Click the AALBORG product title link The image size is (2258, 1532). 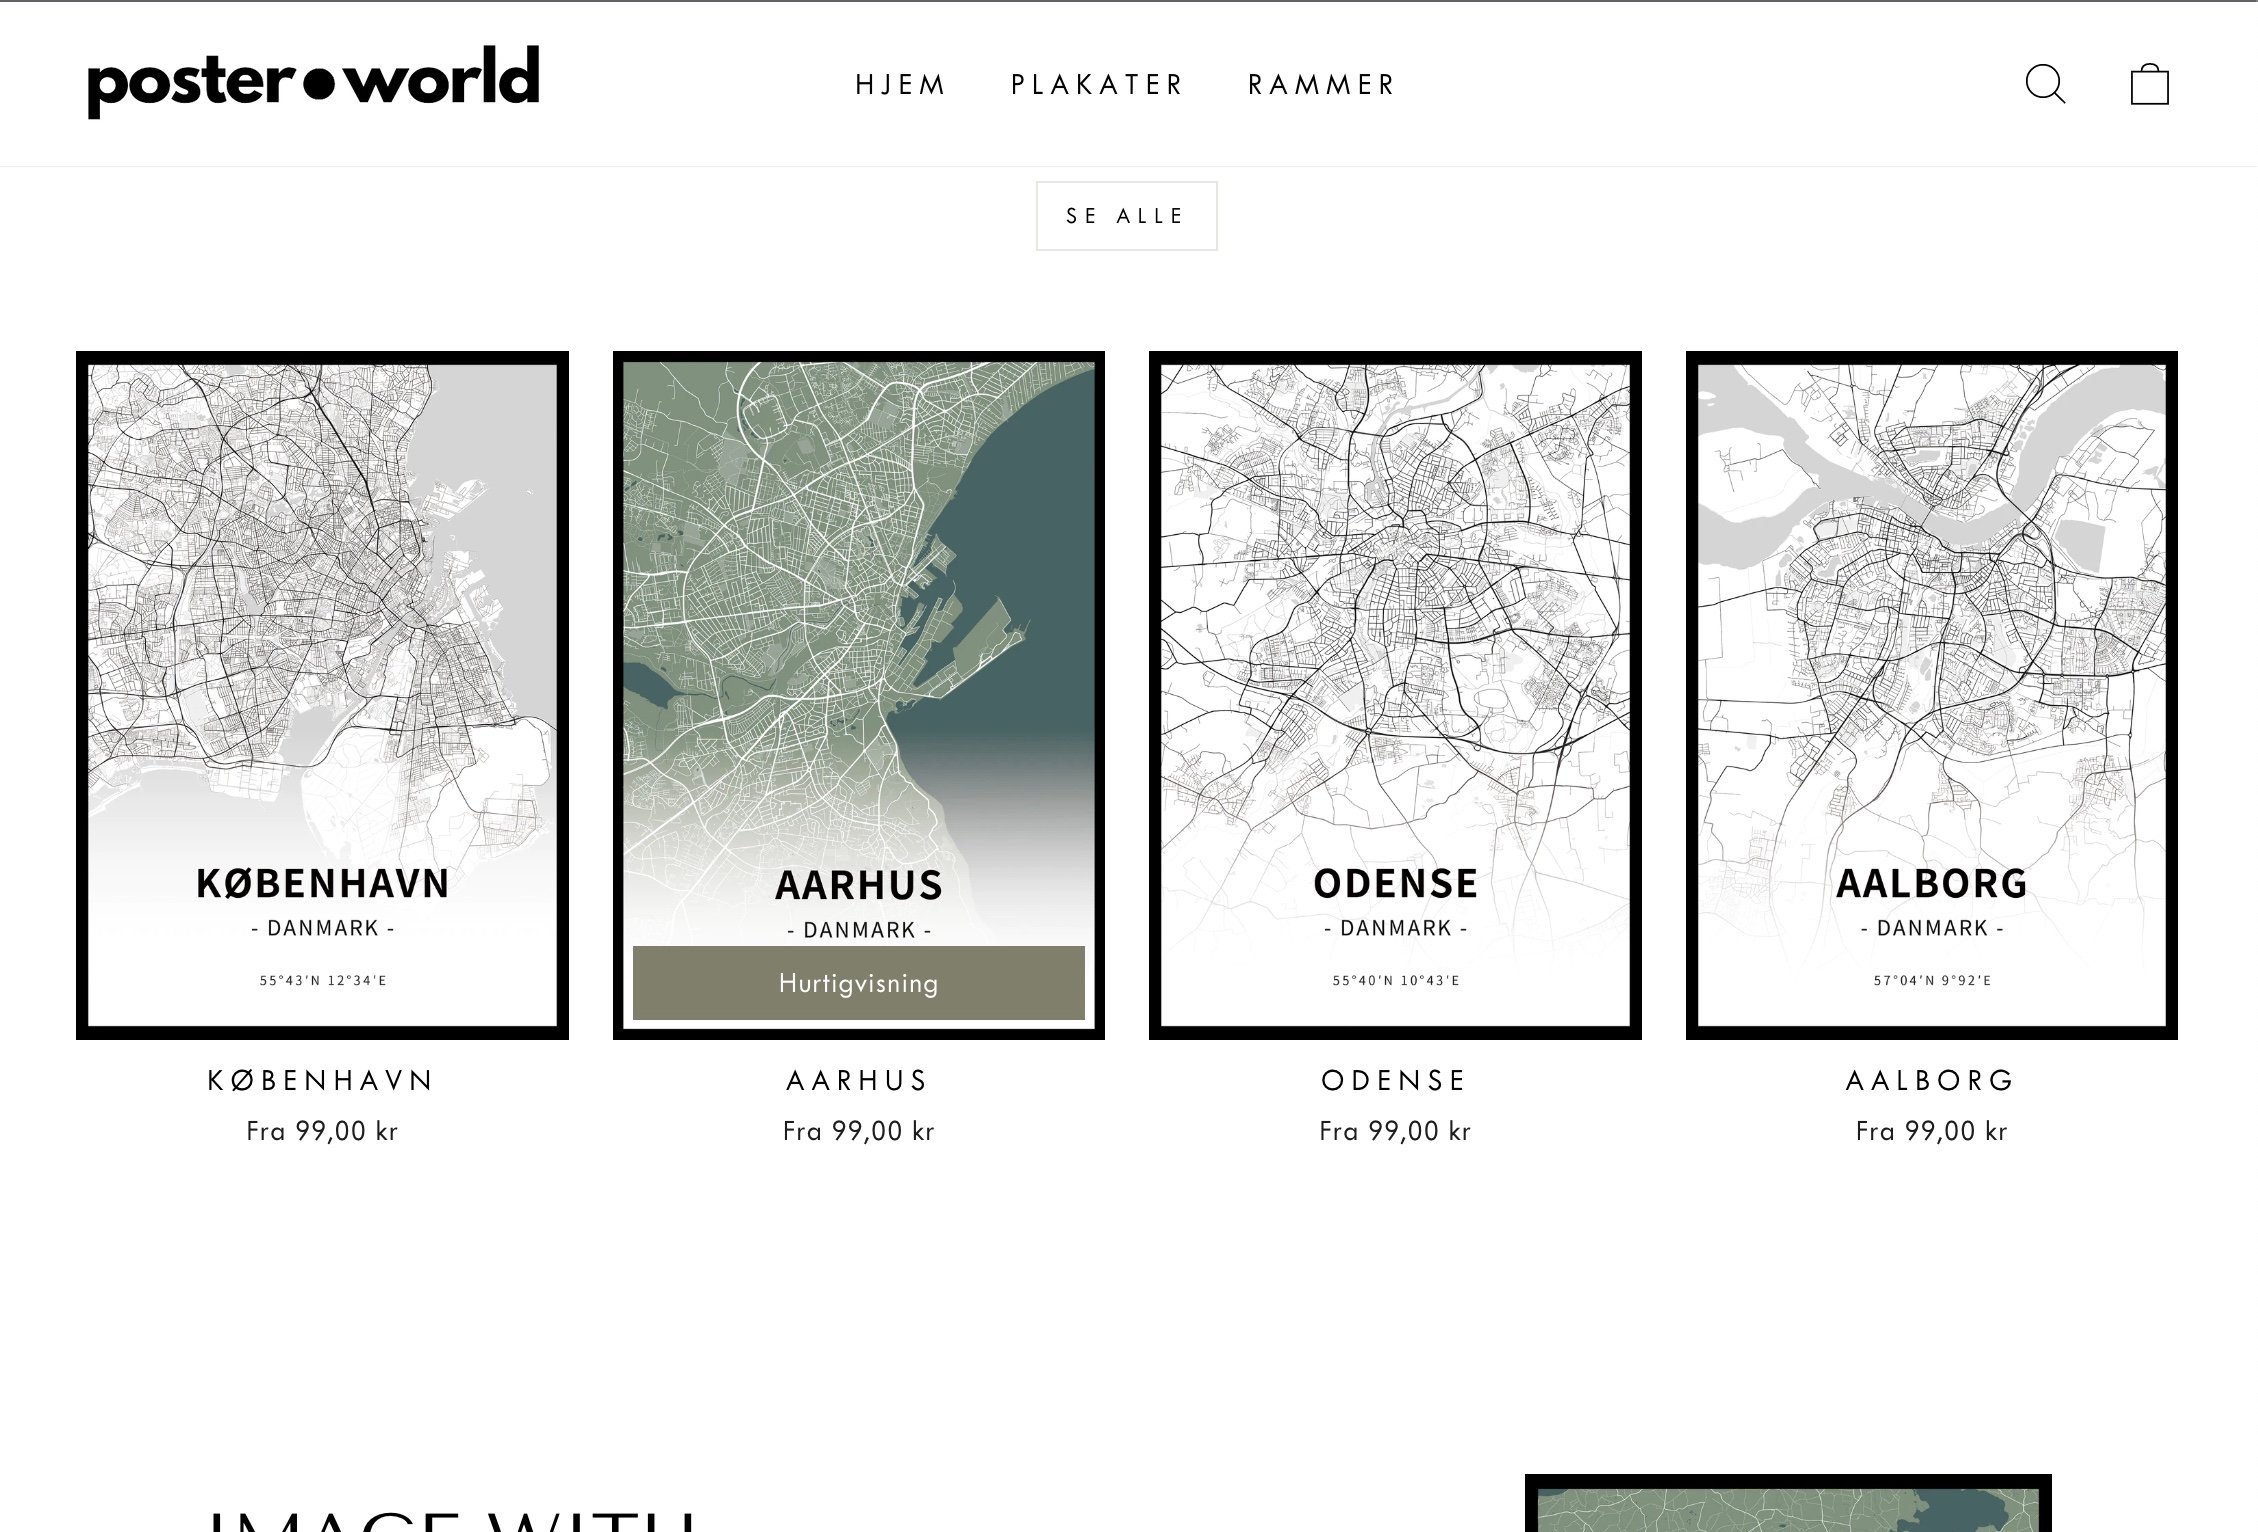1931,1080
